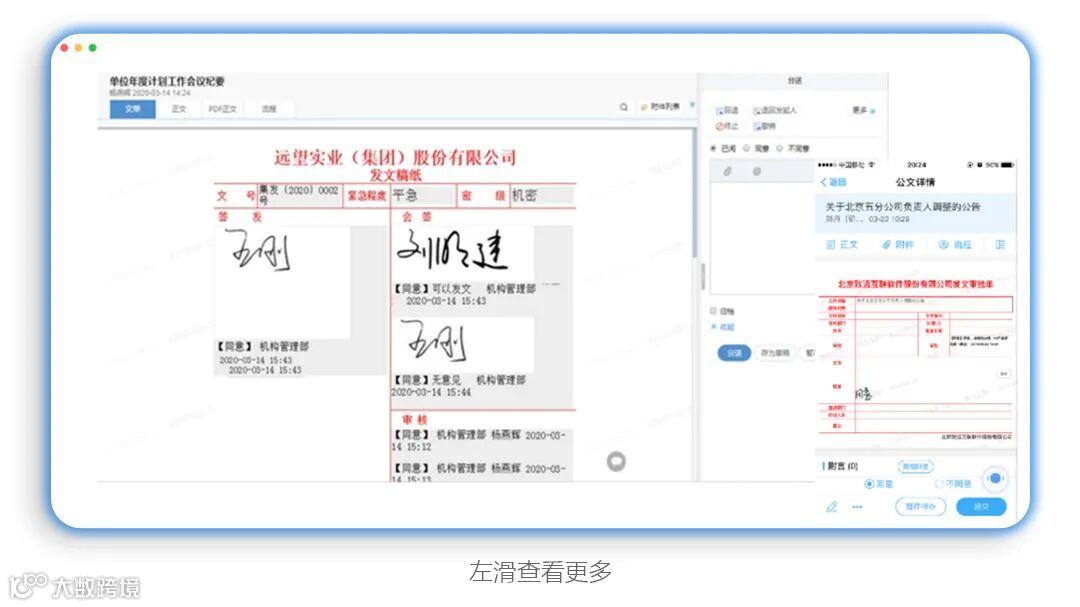Select the phone 同意 radio button
The height and width of the screenshot is (607, 1080).
click(869, 484)
